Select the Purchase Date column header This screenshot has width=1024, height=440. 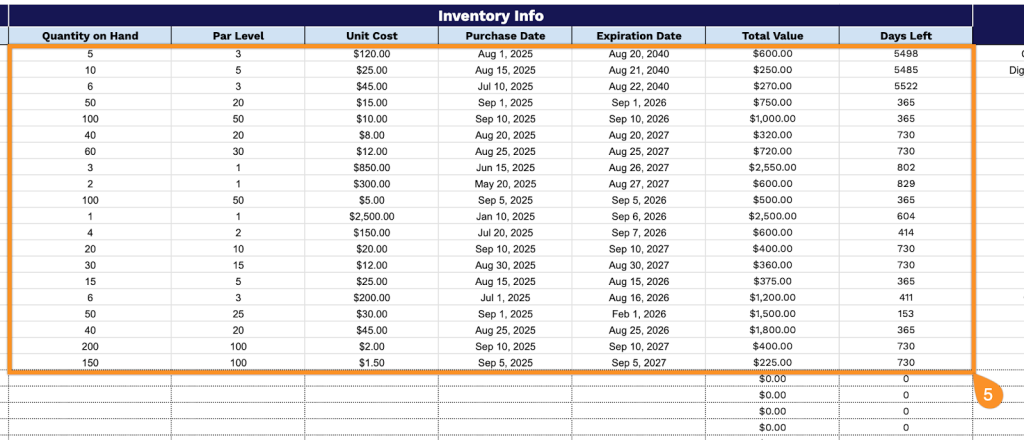tap(505, 36)
